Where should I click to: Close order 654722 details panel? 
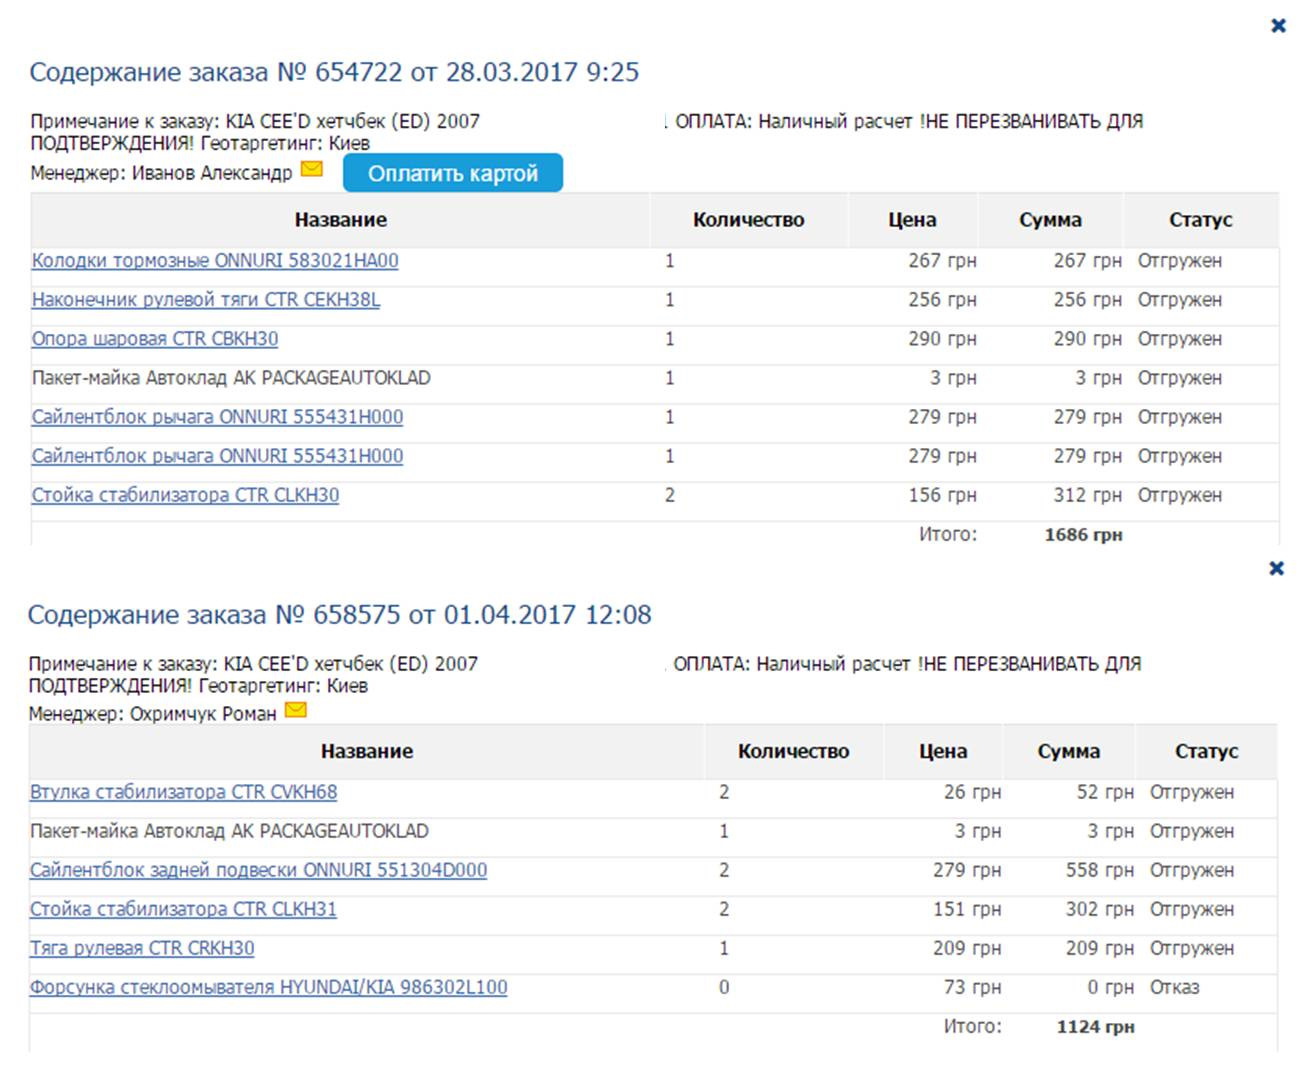click(x=1278, y=26)
